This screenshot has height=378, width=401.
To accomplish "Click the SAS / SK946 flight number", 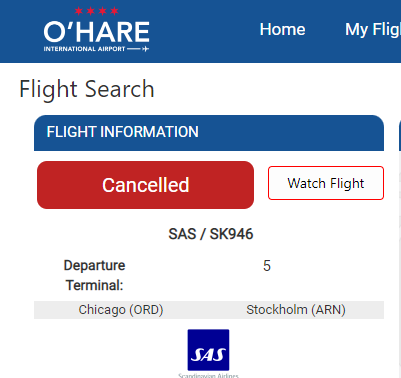I will (x=211, y=234).
